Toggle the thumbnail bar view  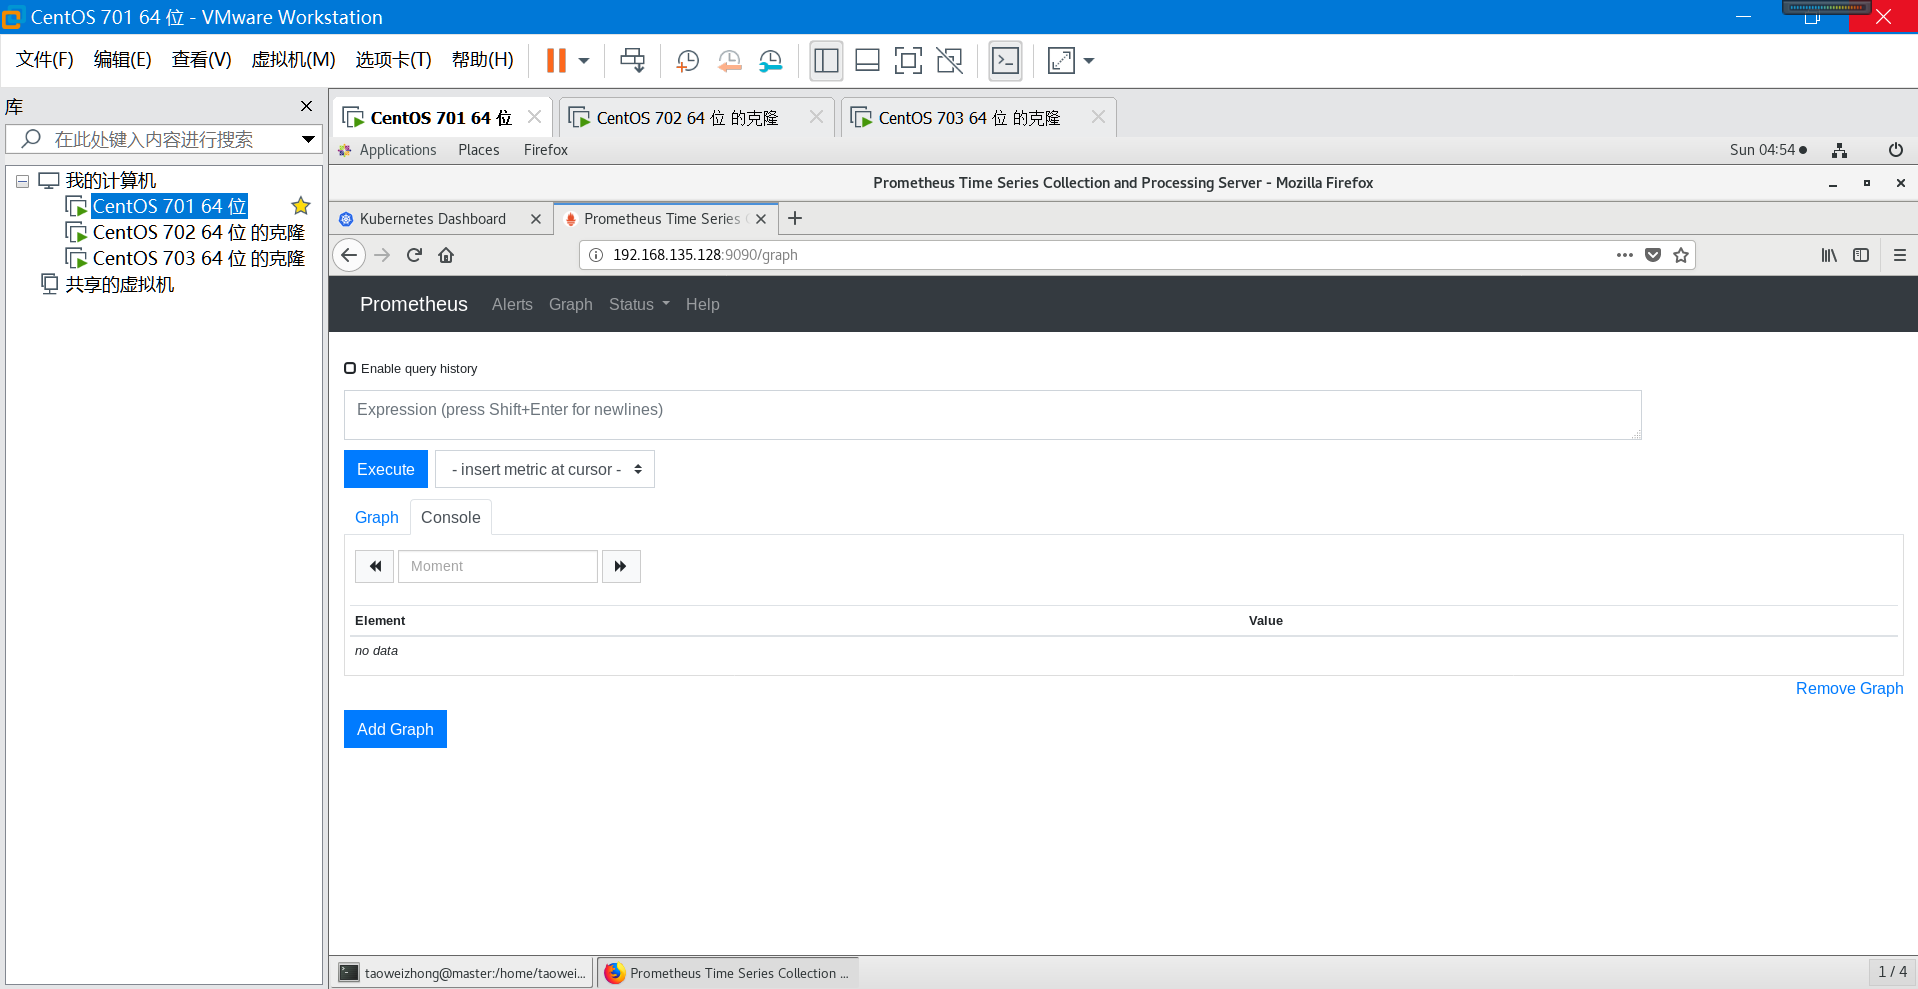[x=867, y=61]
